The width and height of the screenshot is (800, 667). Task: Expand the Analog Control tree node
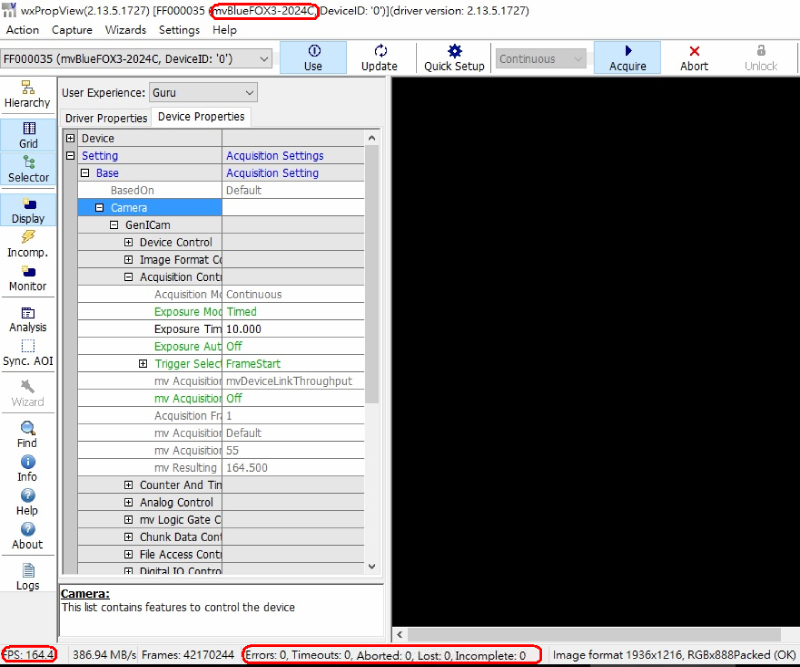pyautogui.click(x=129, y=502)
